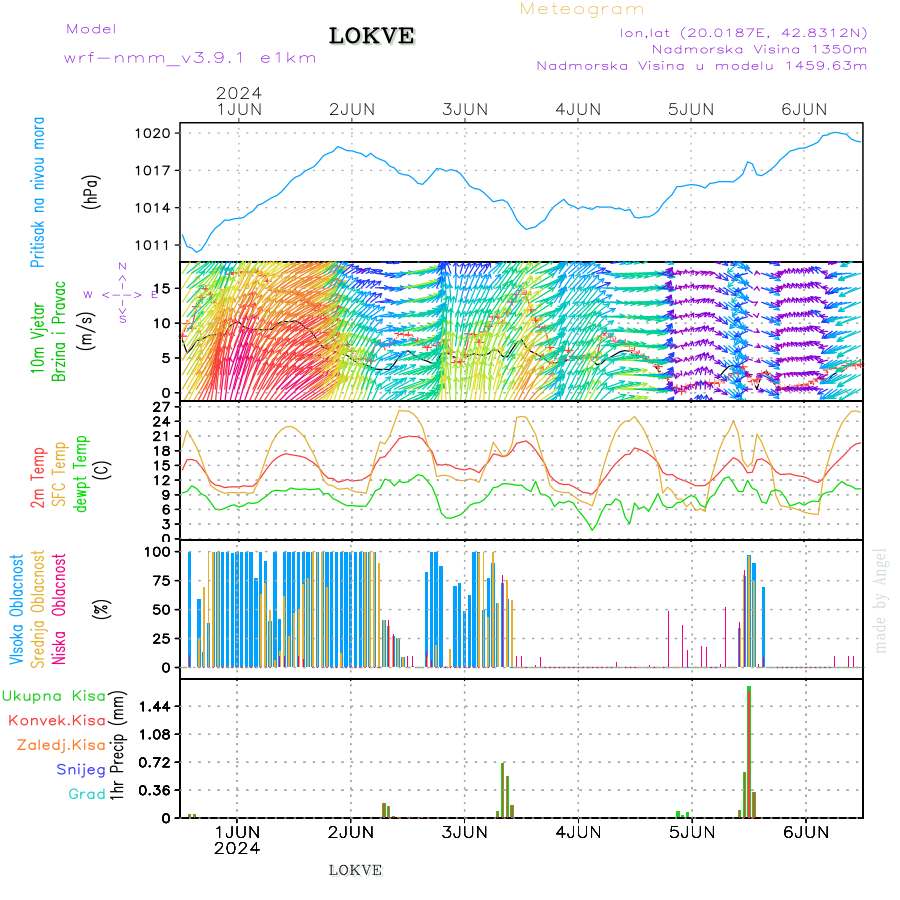Click the 1.44 precipitation tick value

click(155, 707)
